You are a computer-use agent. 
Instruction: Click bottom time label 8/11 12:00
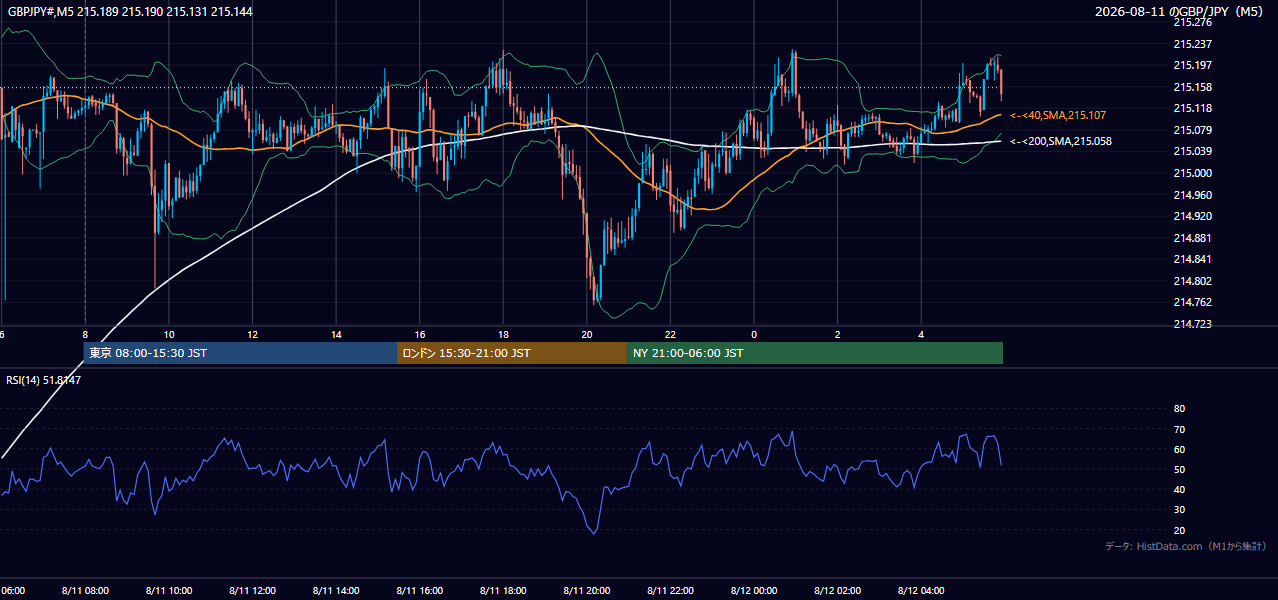pyautogui.click(x=252, y=591)
